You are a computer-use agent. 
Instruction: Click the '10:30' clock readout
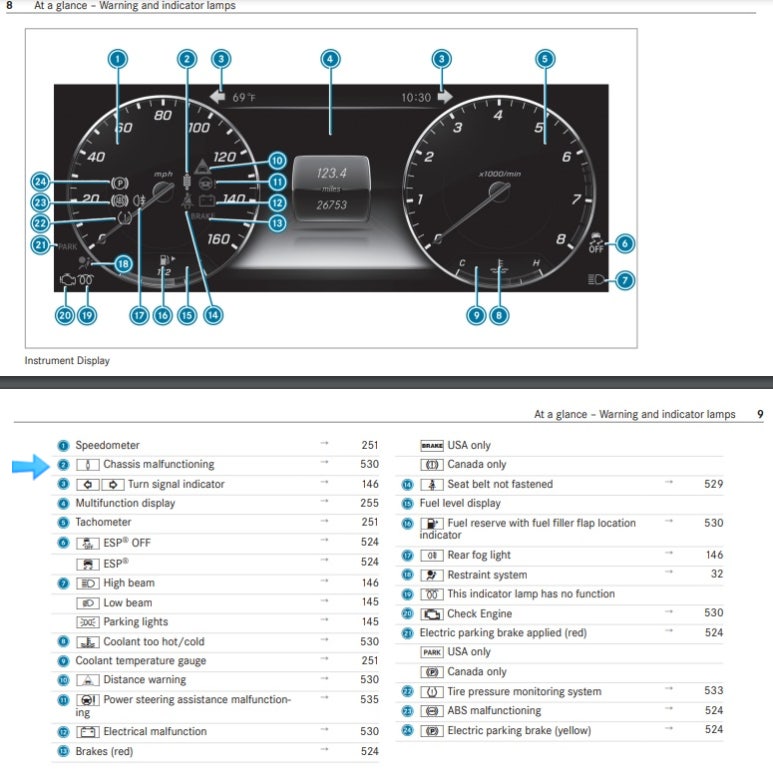(x=416, y=97)
